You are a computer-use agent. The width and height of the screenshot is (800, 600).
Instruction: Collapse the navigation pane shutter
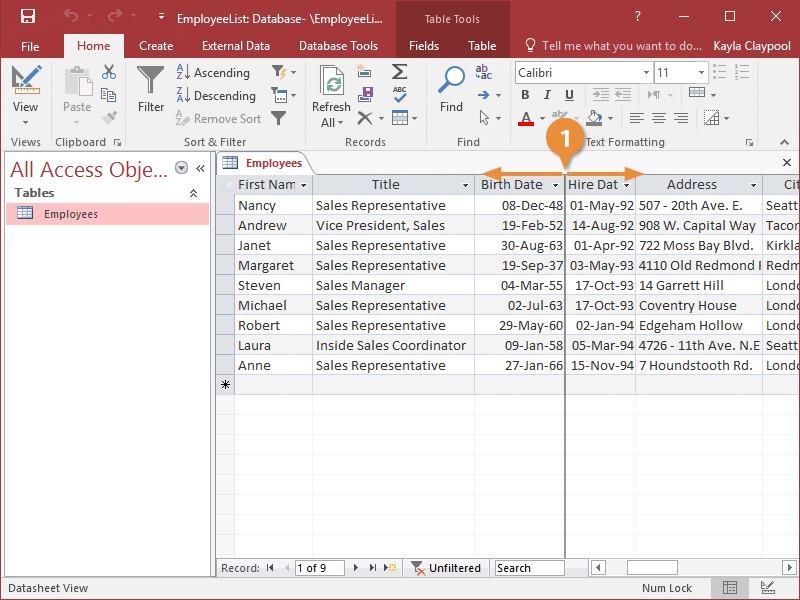coord(201,168)
